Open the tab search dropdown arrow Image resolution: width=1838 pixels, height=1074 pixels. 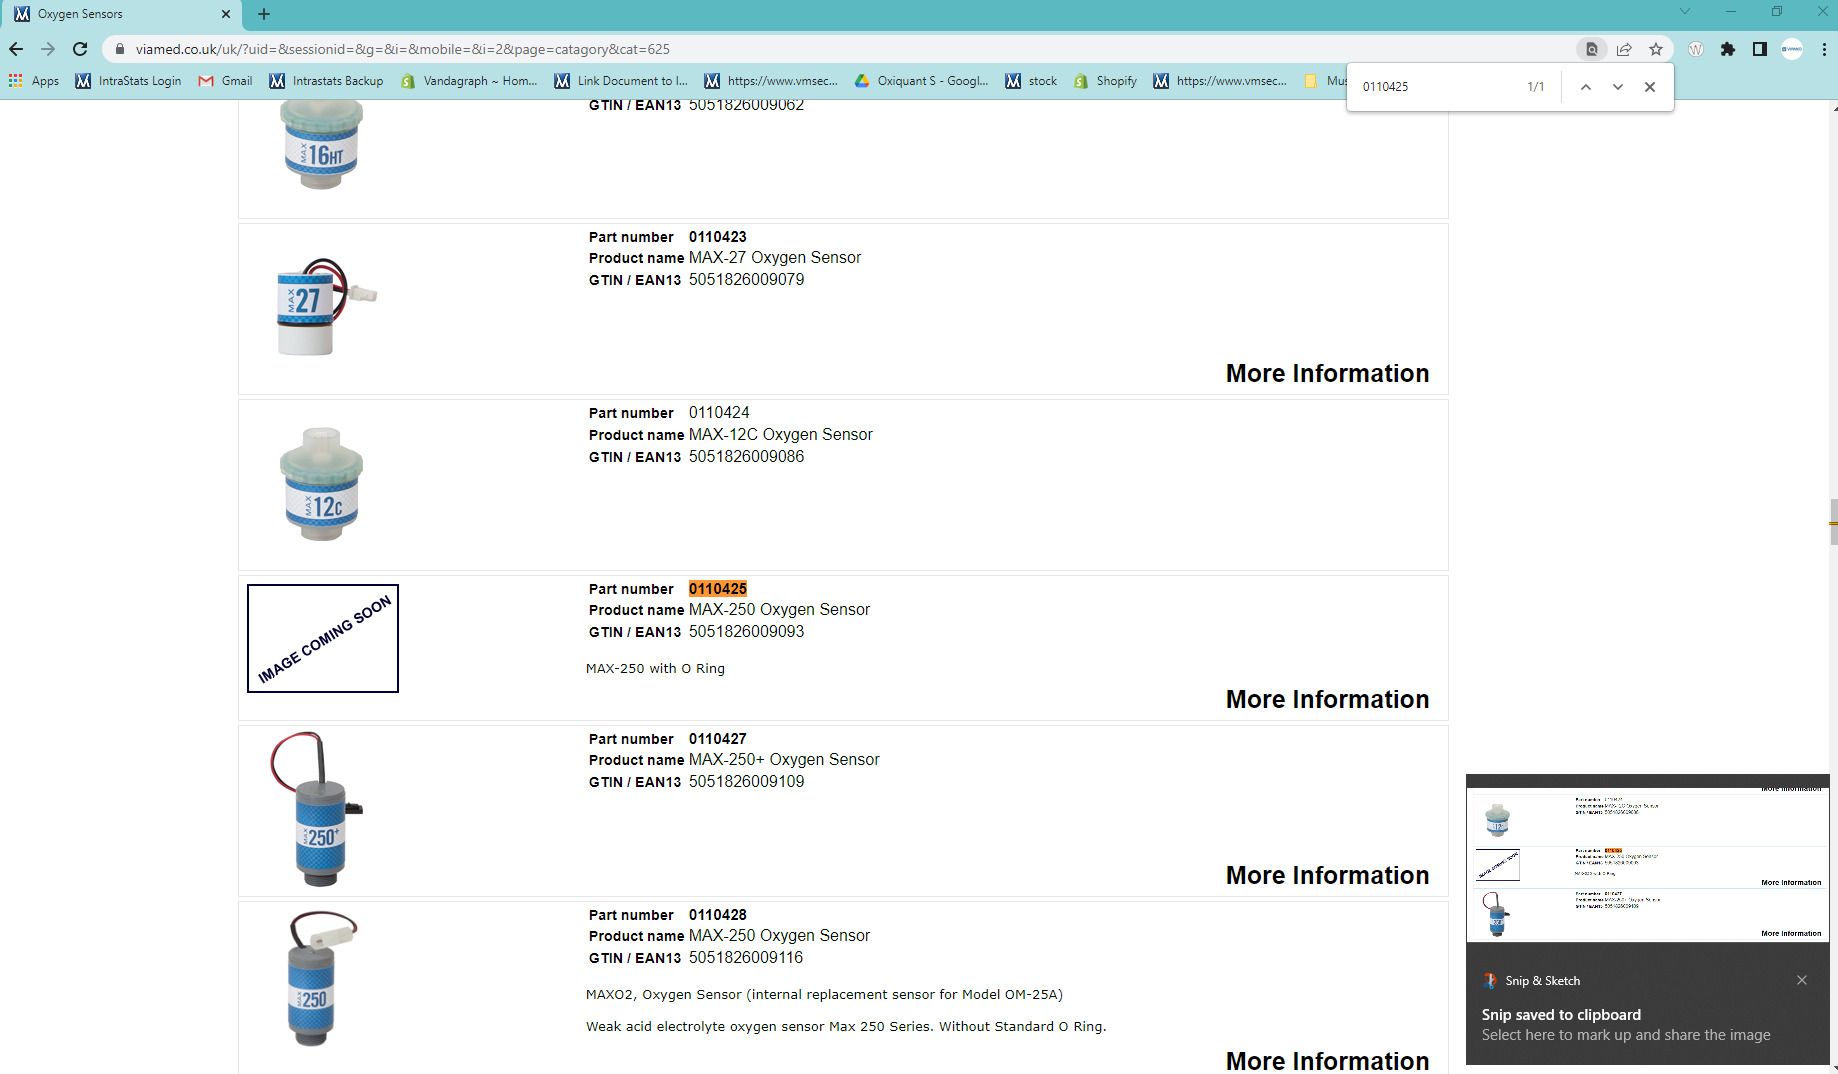point(1685,12)
